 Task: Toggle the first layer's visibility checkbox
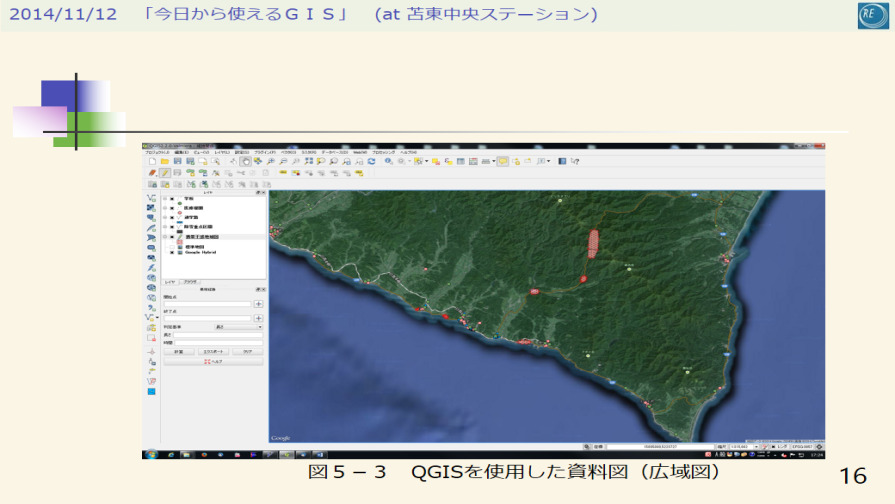tap(172, 200)
